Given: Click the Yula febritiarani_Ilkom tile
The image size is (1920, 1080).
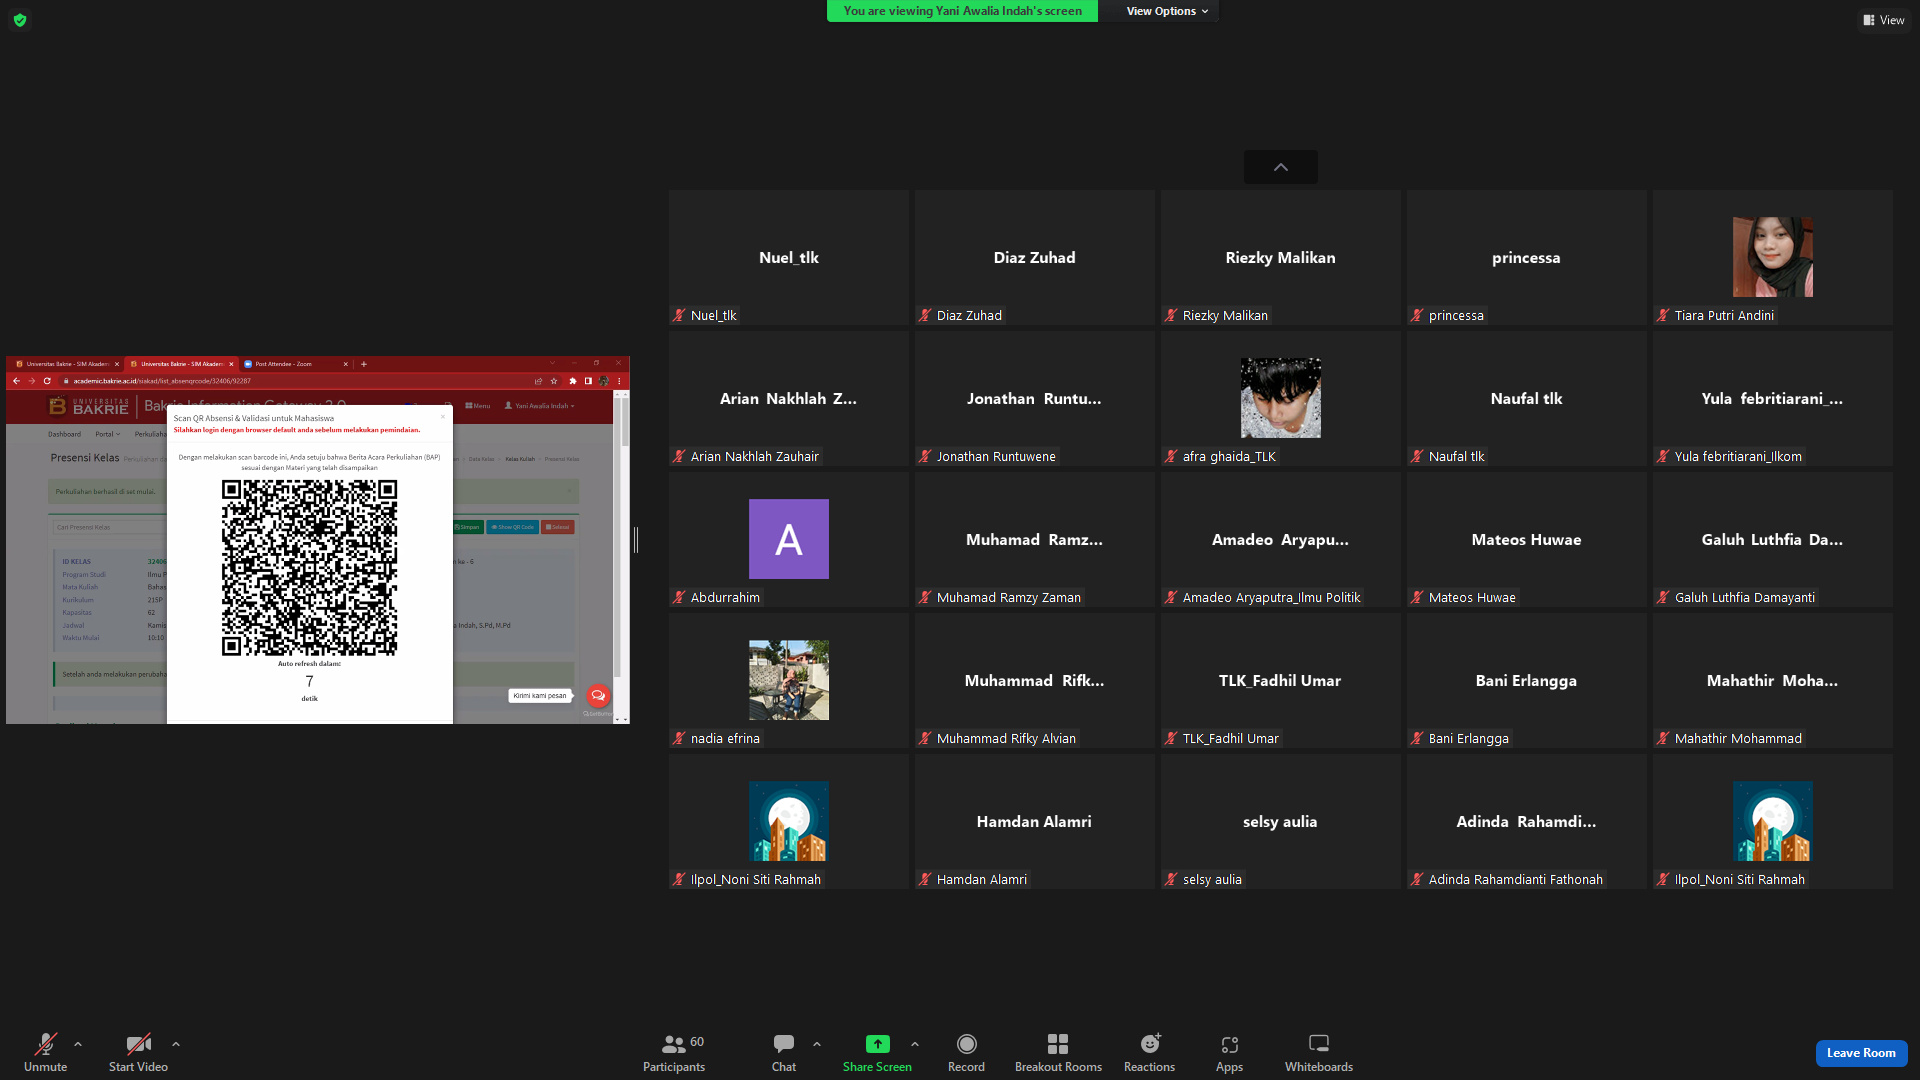Looking at the screenshot, I should point(1772,398).
